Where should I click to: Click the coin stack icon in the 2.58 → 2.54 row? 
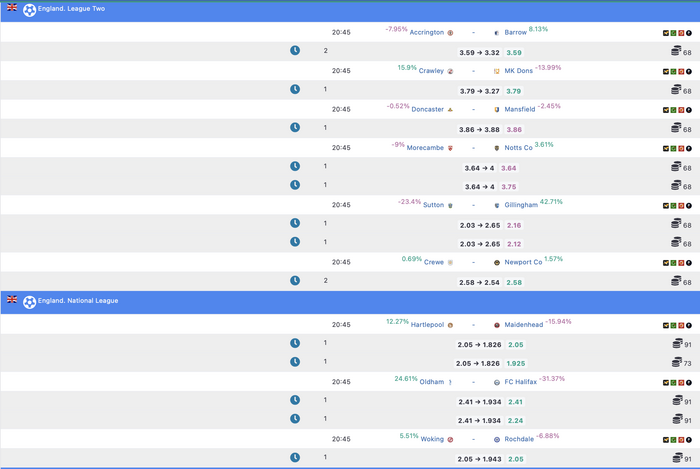click(676, 281)
